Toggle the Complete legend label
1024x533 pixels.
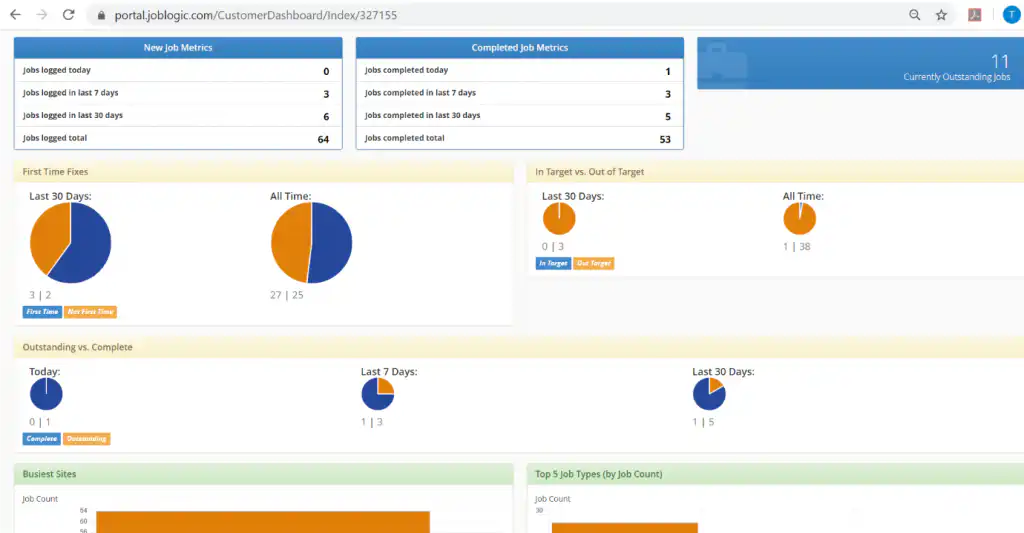tap(42, 439)
